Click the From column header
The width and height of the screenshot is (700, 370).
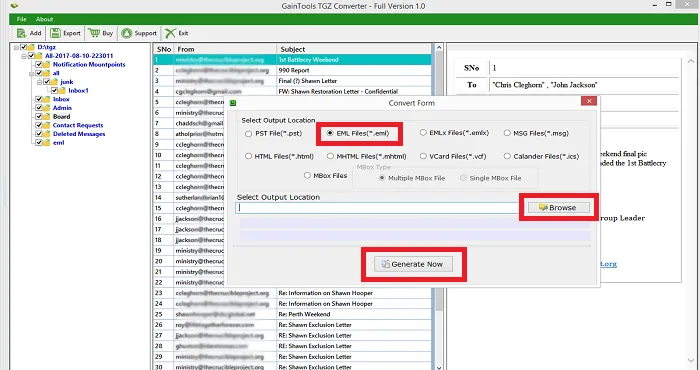click(225, 49)
